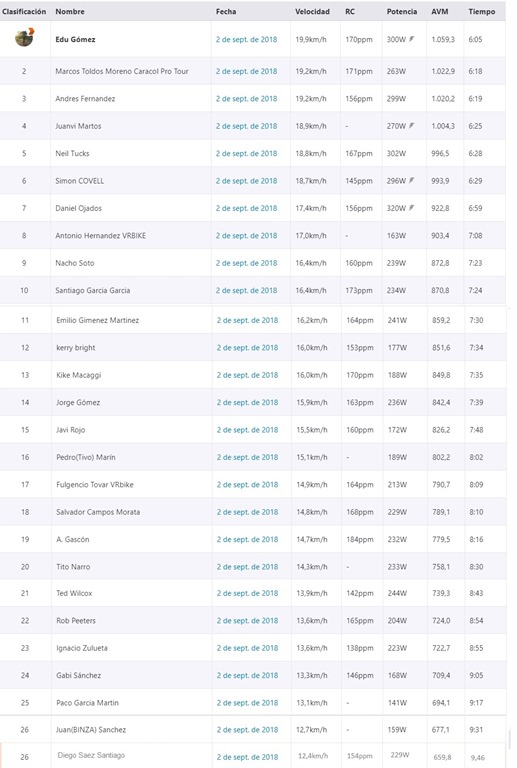
Task: Click power meter icon beside 270W
Action: coord(412,126)
